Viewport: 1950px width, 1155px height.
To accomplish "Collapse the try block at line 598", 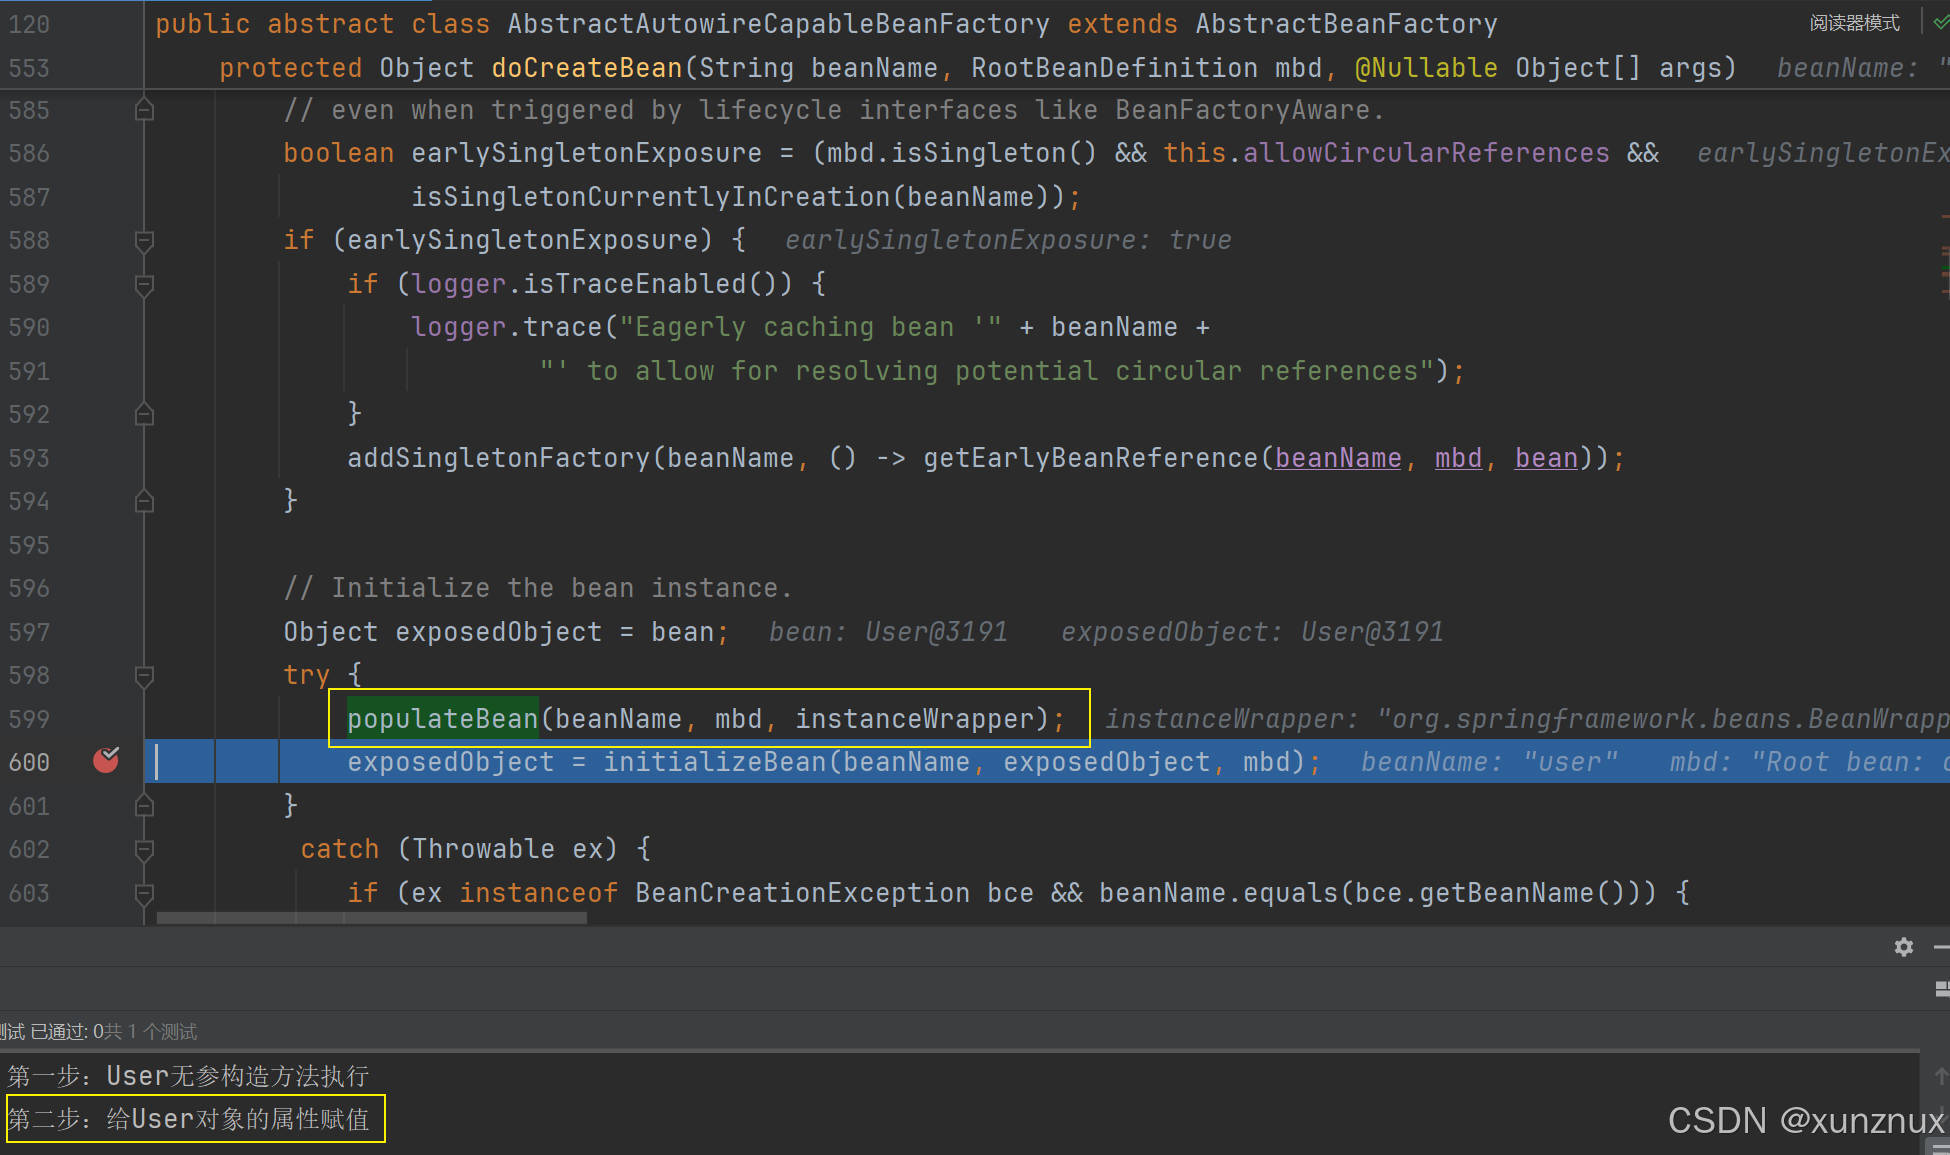I will pyautogui.click(x=144, y=675).
